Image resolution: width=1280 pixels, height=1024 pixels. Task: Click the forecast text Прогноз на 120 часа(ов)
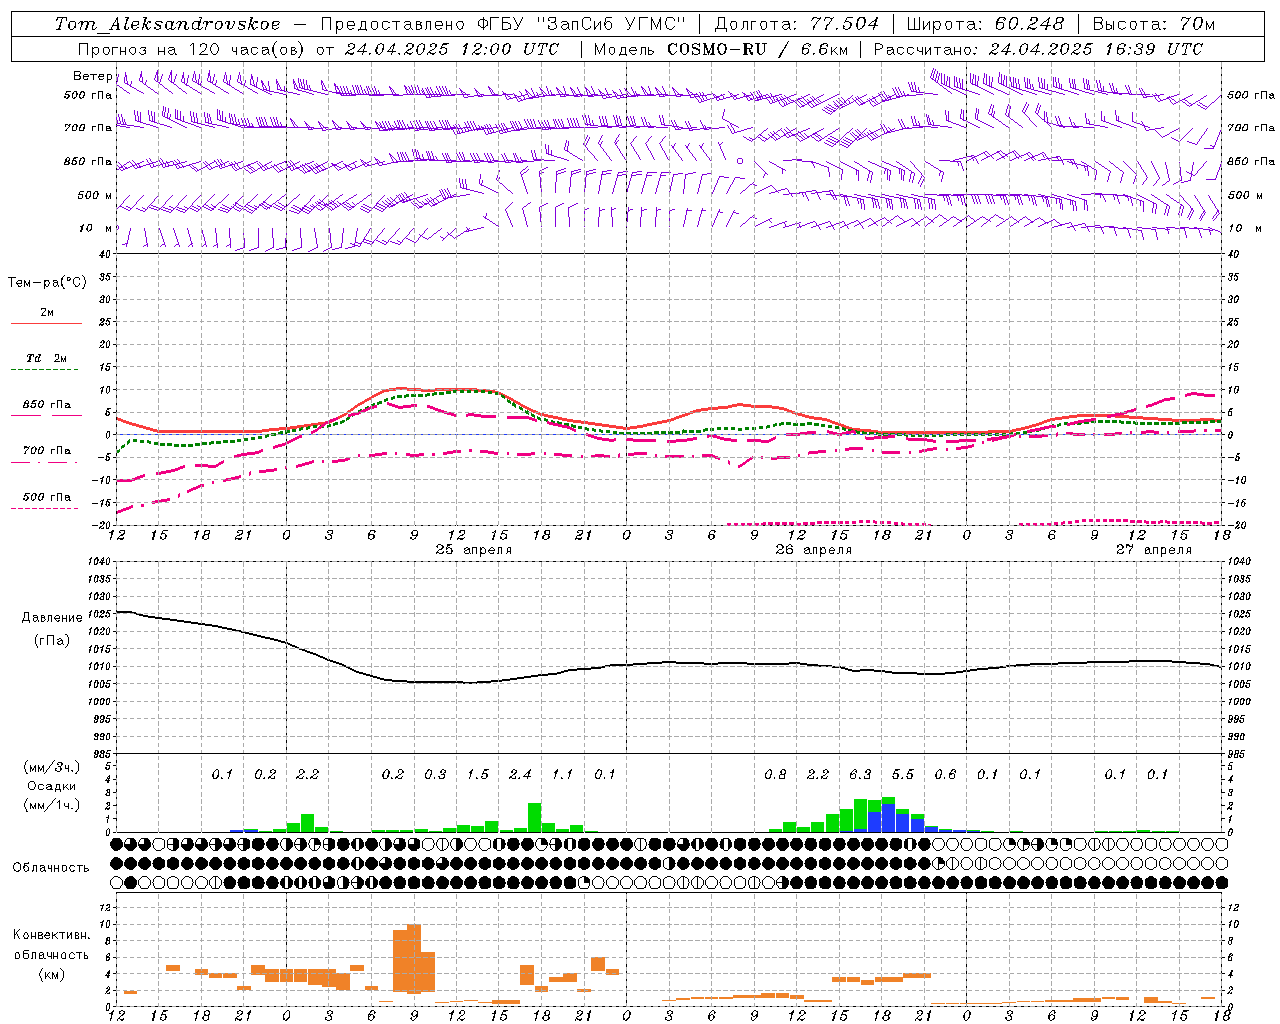[x=192, y=49]
